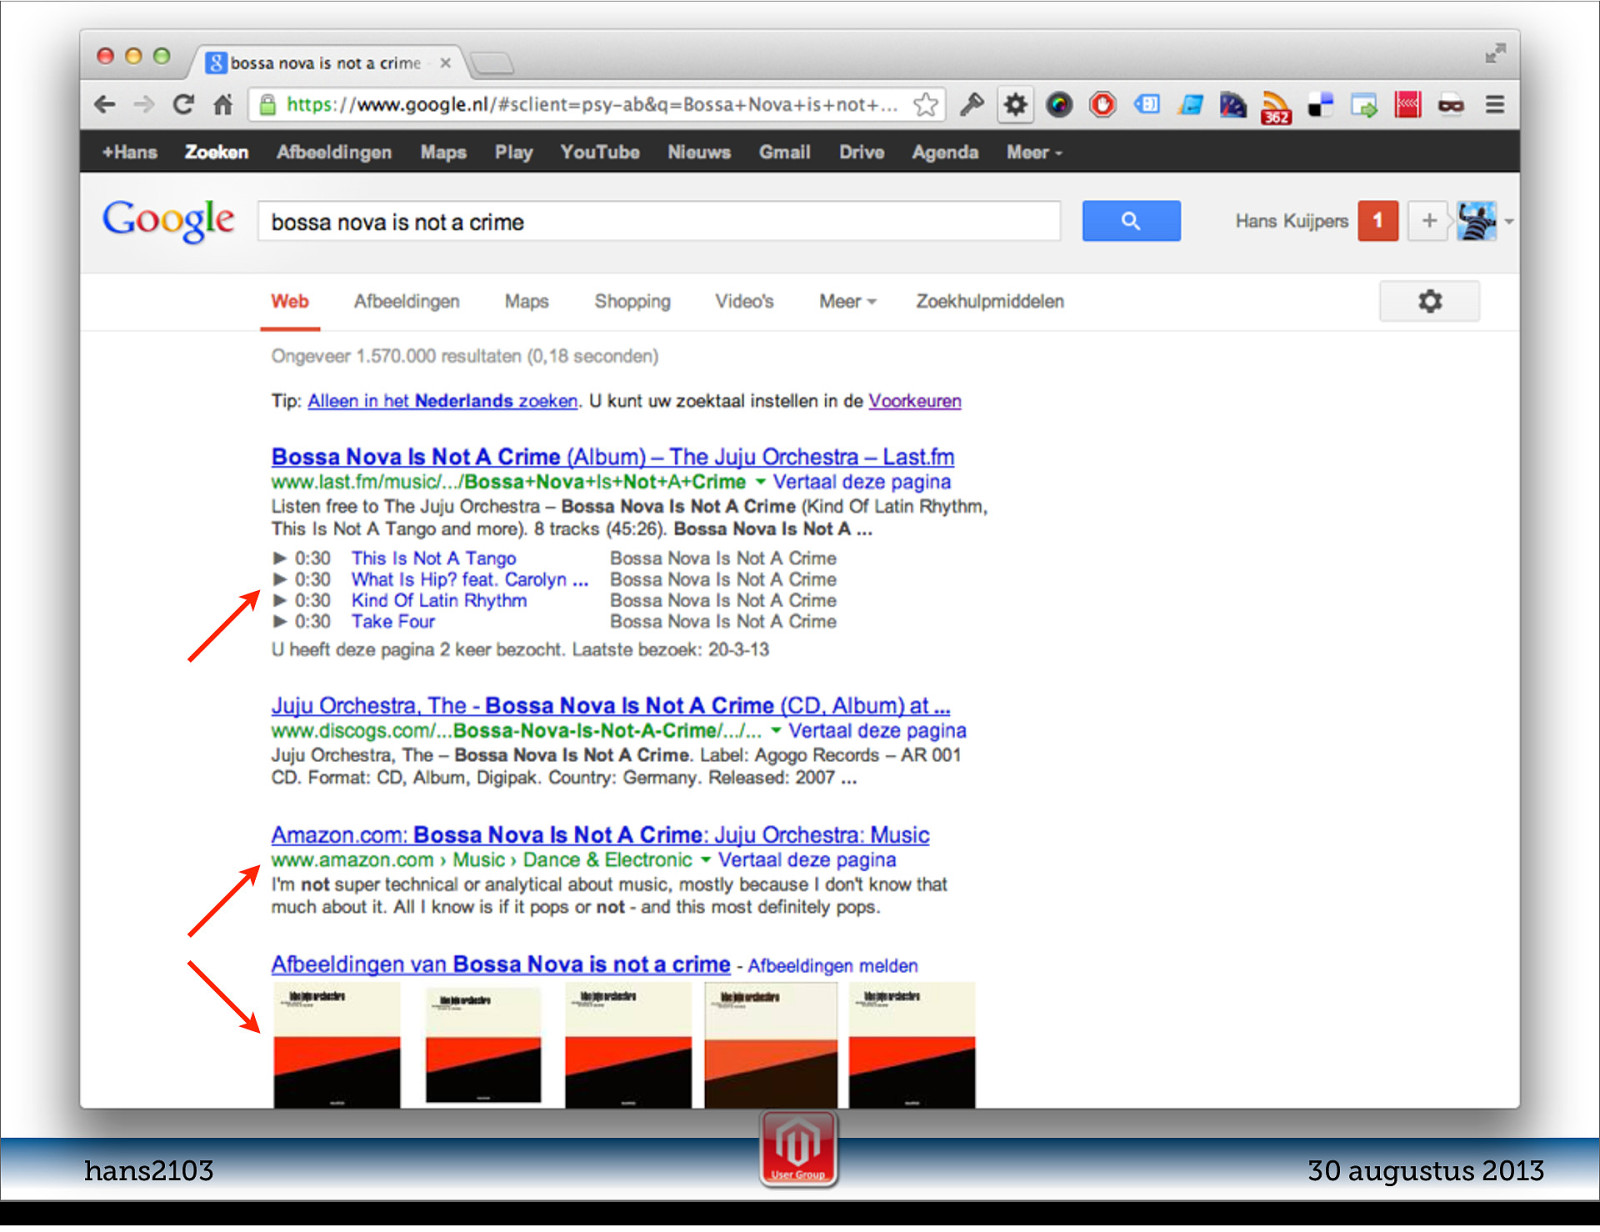Switch to Video's search tab
Viewport: 1600px width, 1232px height.
pos(744,301)
